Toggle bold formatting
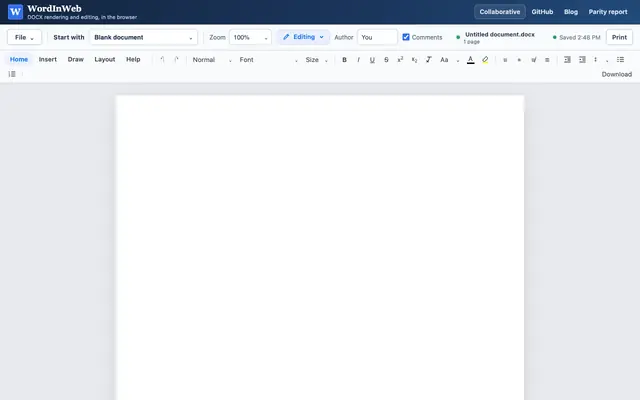This screenshot has height=400, width=640. (344, 60)
